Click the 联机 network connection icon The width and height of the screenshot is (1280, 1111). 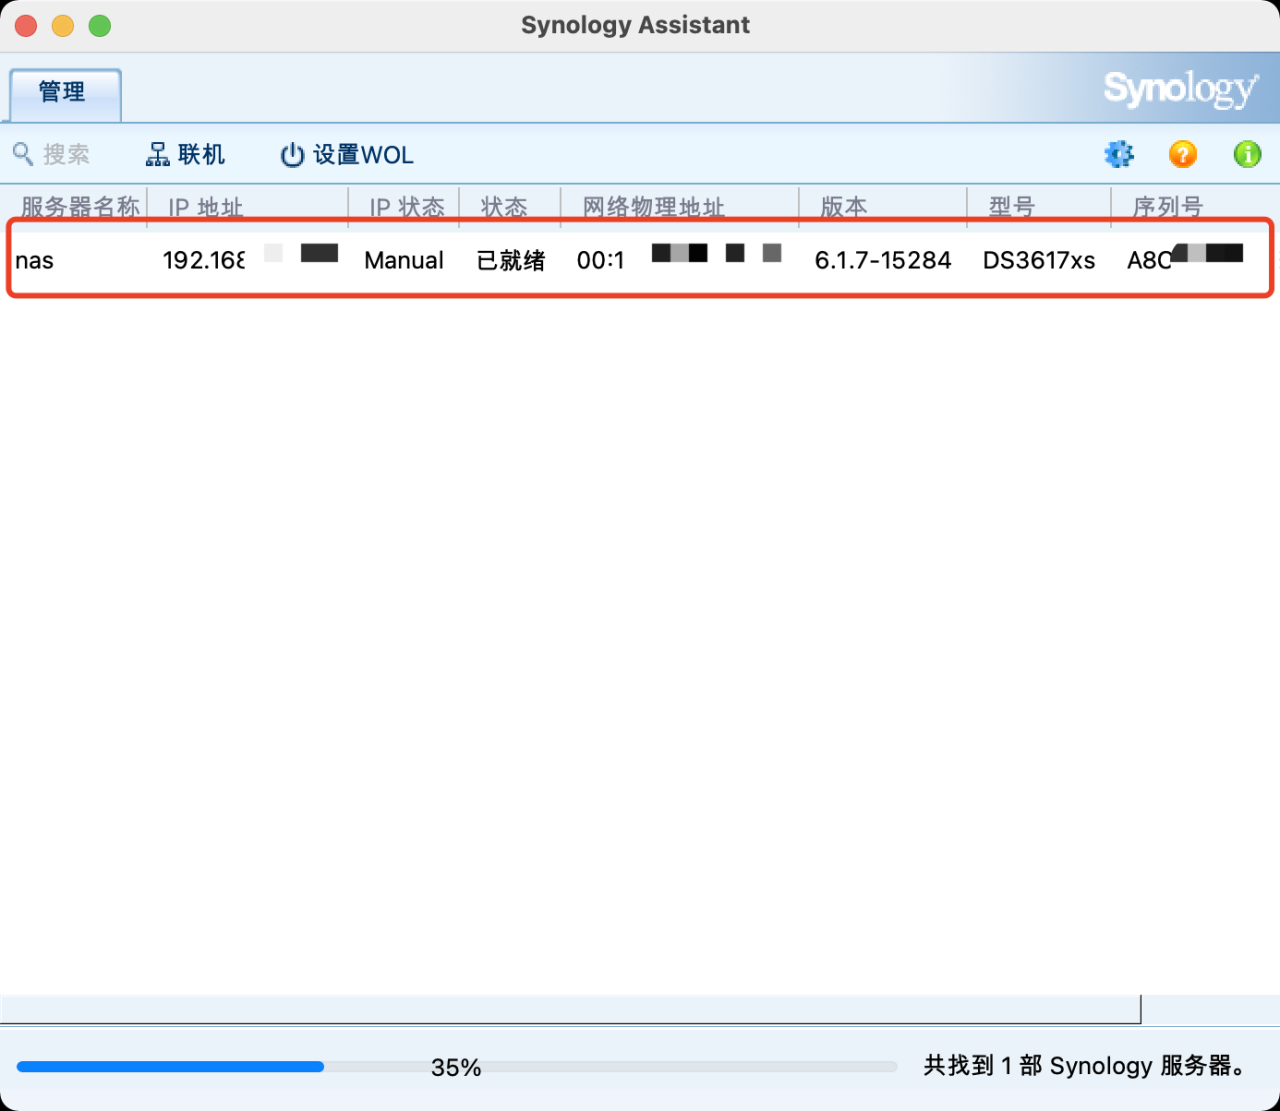157,154
